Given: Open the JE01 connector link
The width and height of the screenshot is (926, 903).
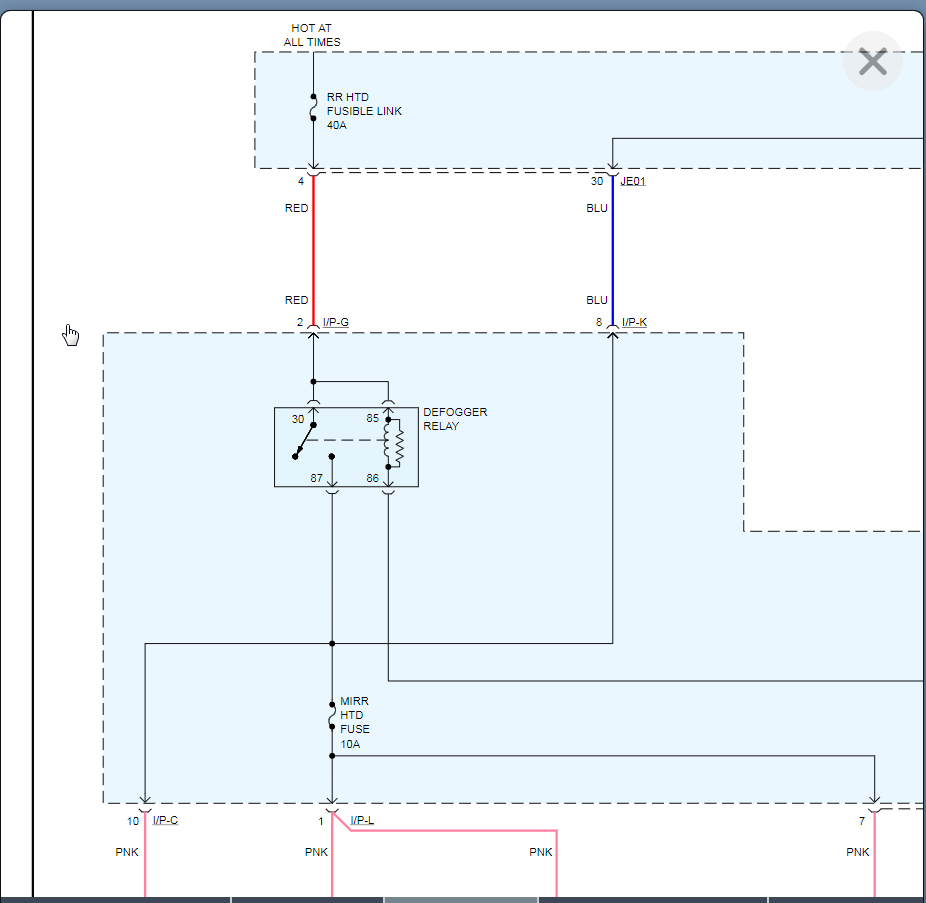Looking at the screenshot, I should click(x=633, y=181).
